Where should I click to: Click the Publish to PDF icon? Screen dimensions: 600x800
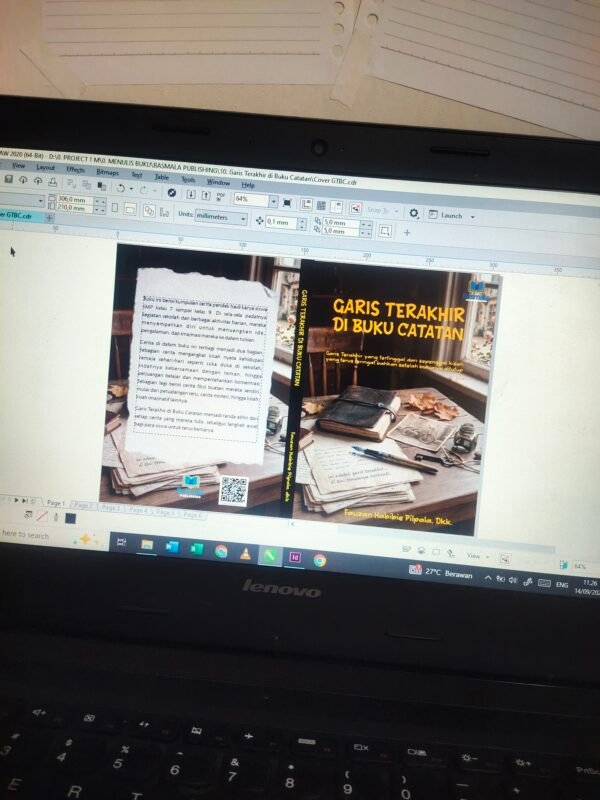click(x=220, y=196)
